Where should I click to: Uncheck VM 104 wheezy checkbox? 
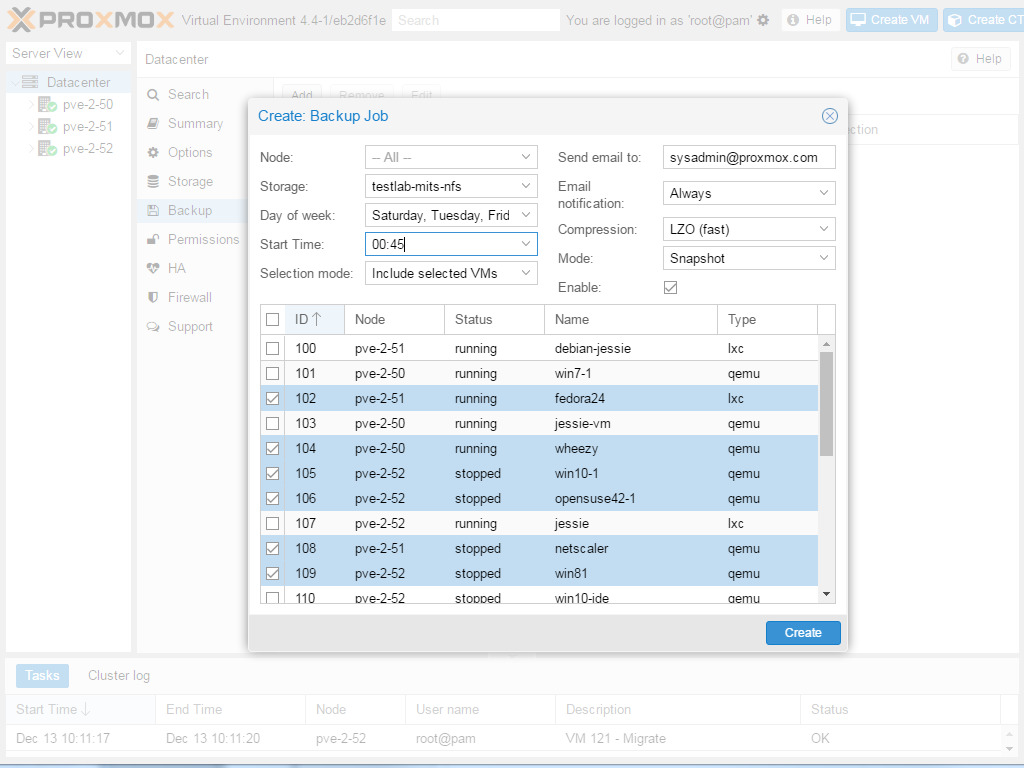[272, 449]
